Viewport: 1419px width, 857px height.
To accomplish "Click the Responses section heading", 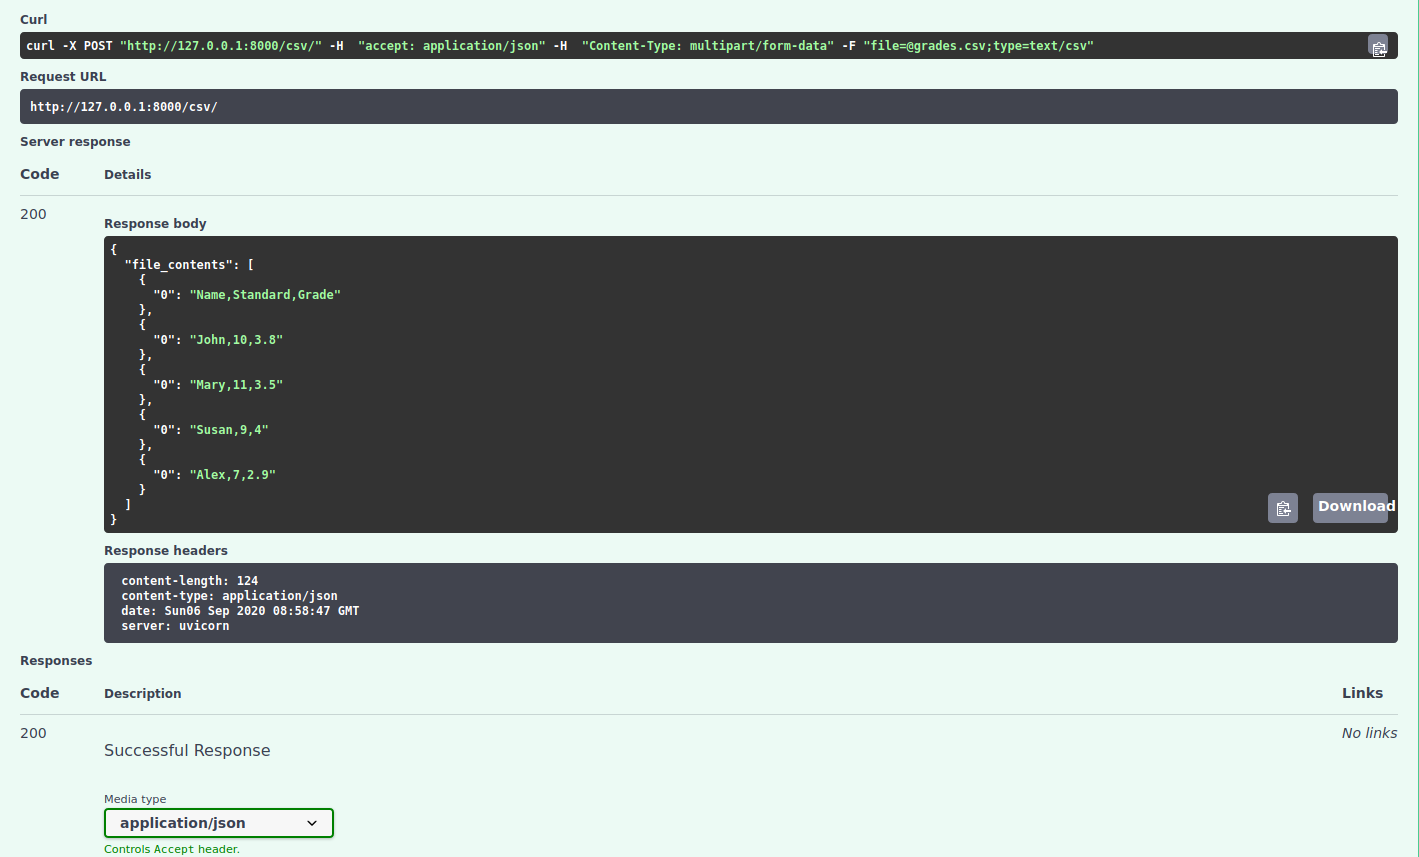I will click(x=56, y=660).
